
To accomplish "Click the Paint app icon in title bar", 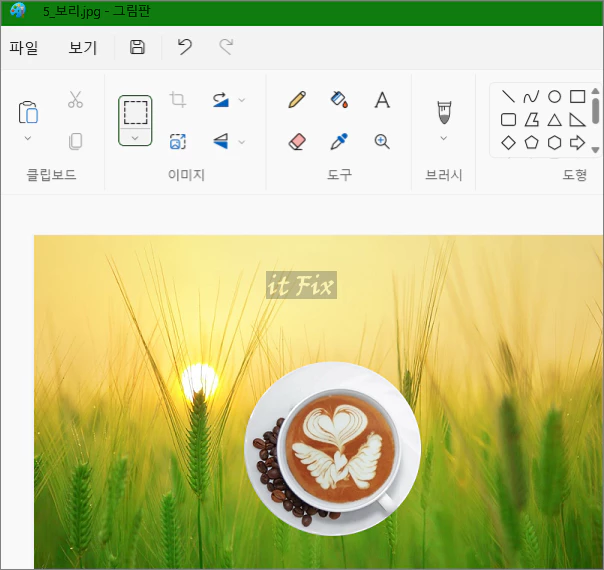I will pyautogui.click(x=18, y=11).
